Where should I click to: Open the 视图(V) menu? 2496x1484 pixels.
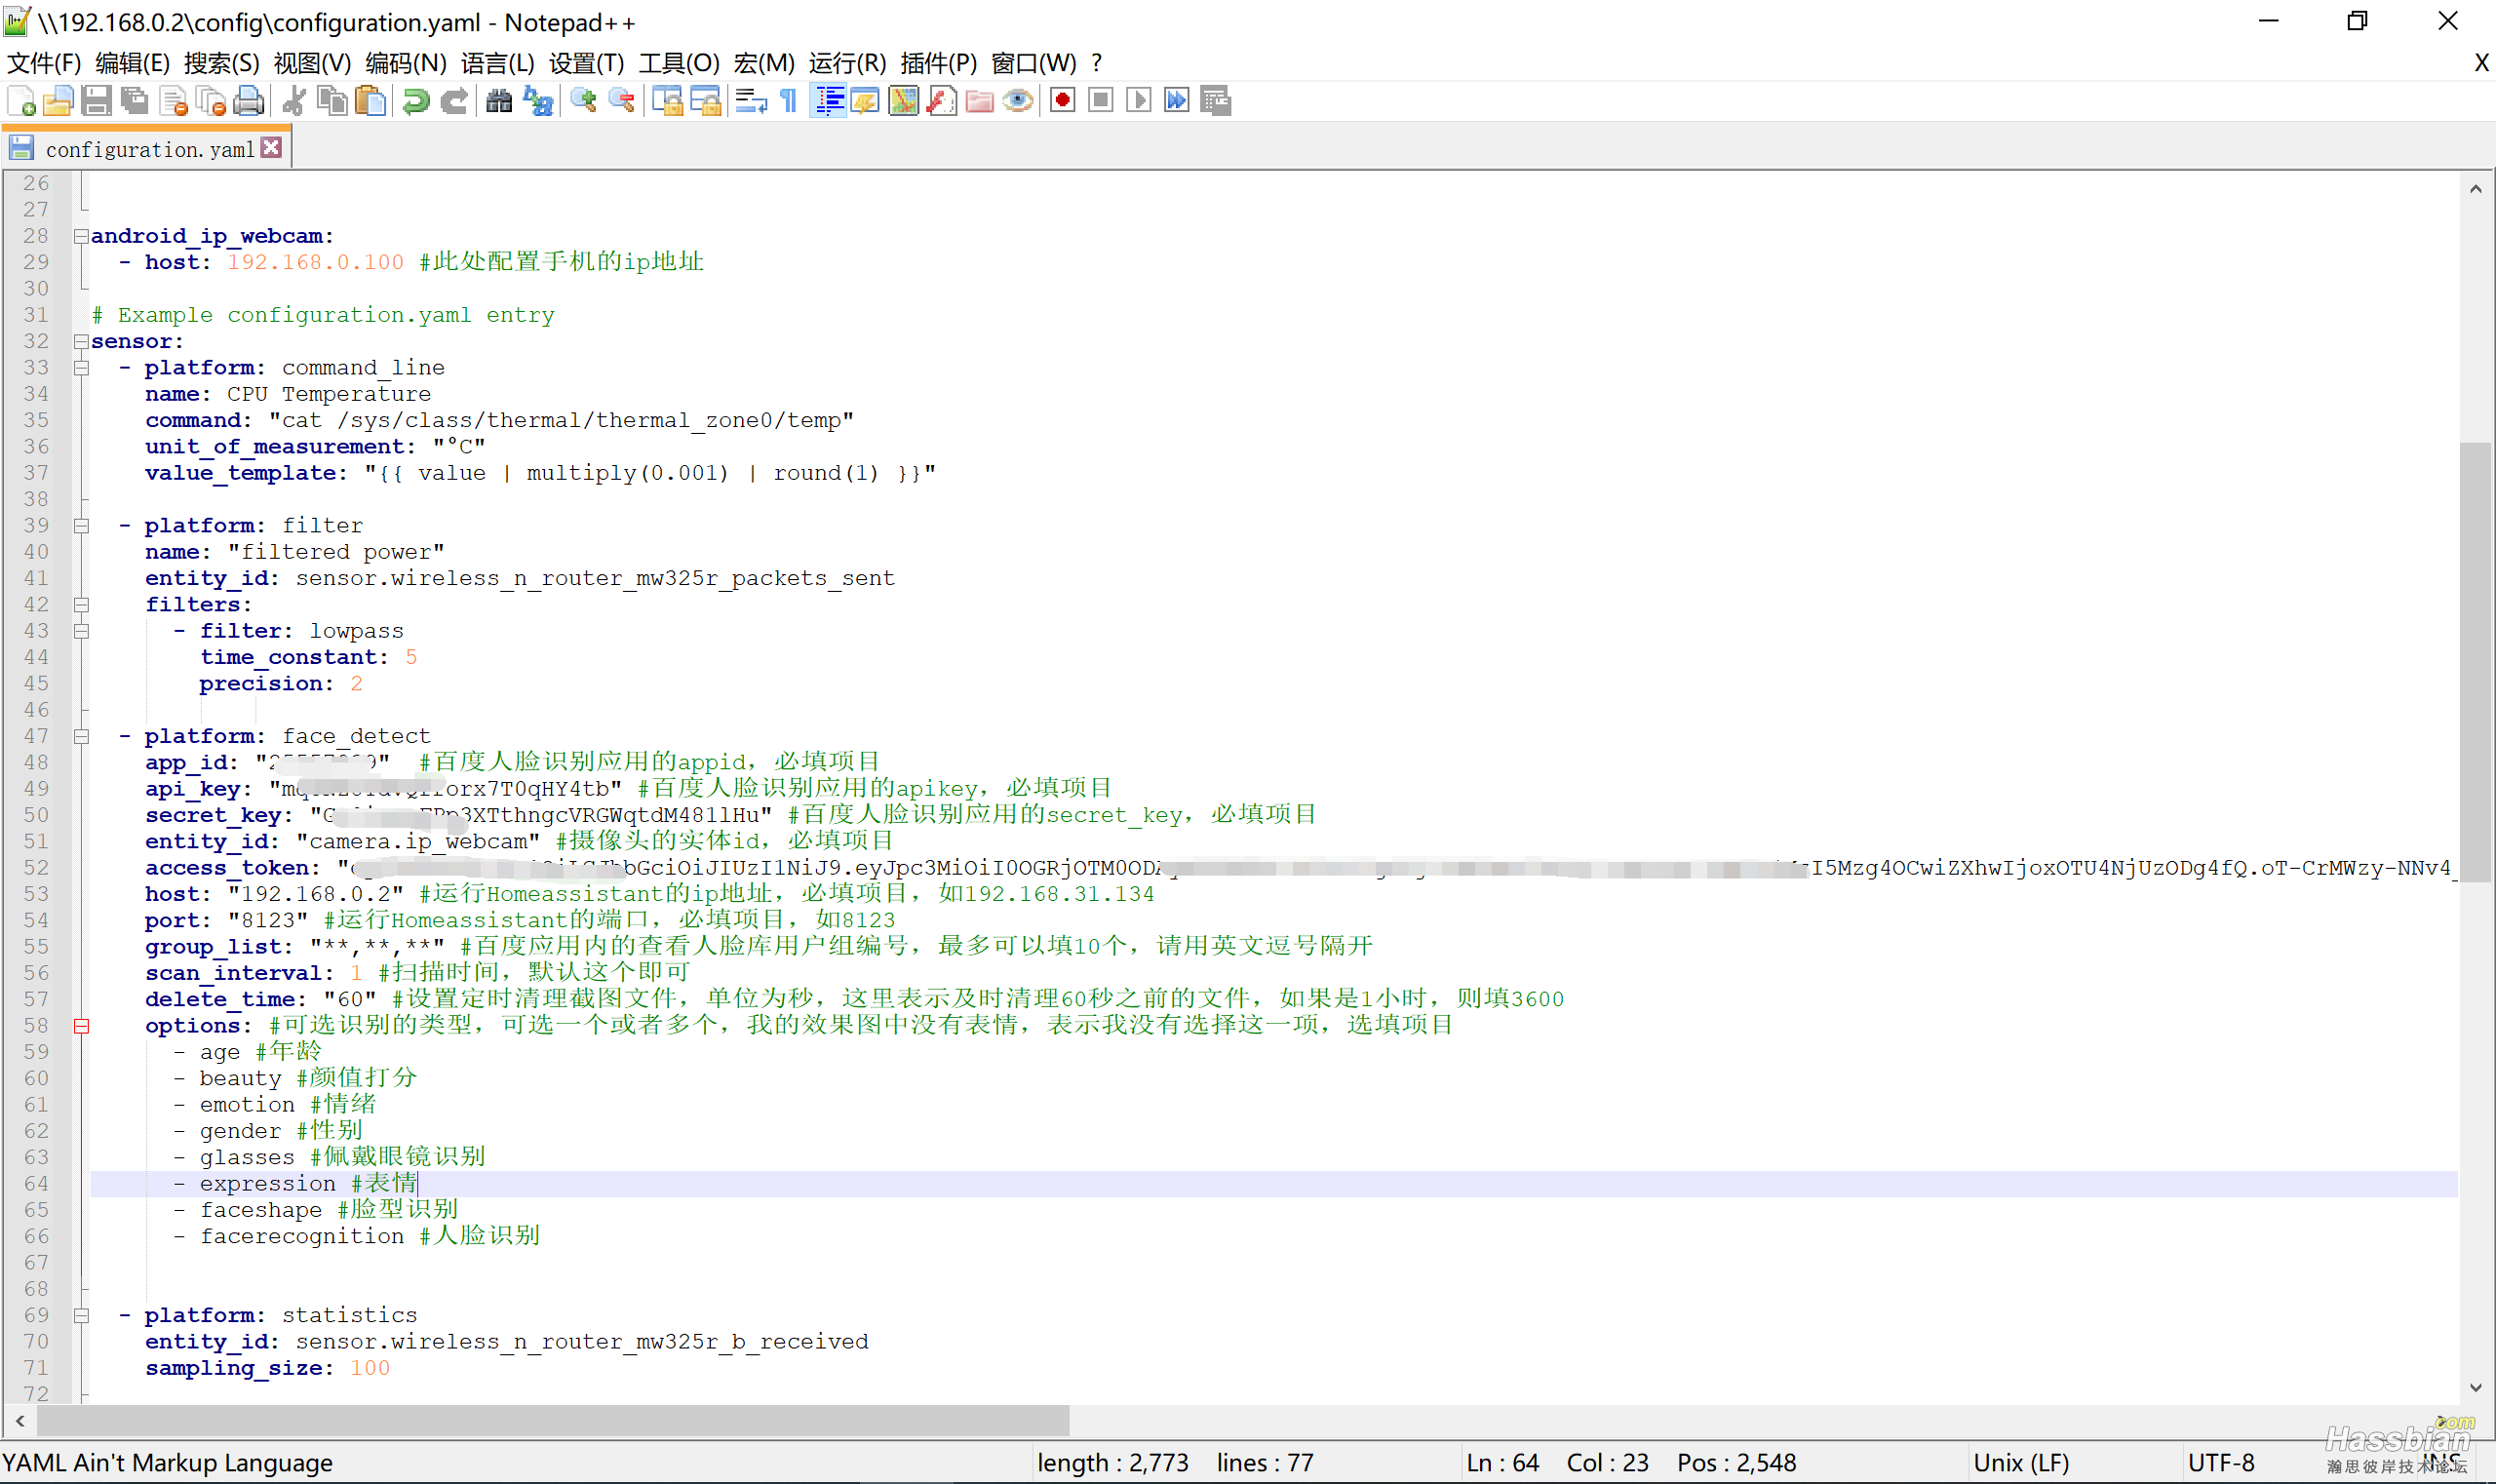[x=313, y=63]
